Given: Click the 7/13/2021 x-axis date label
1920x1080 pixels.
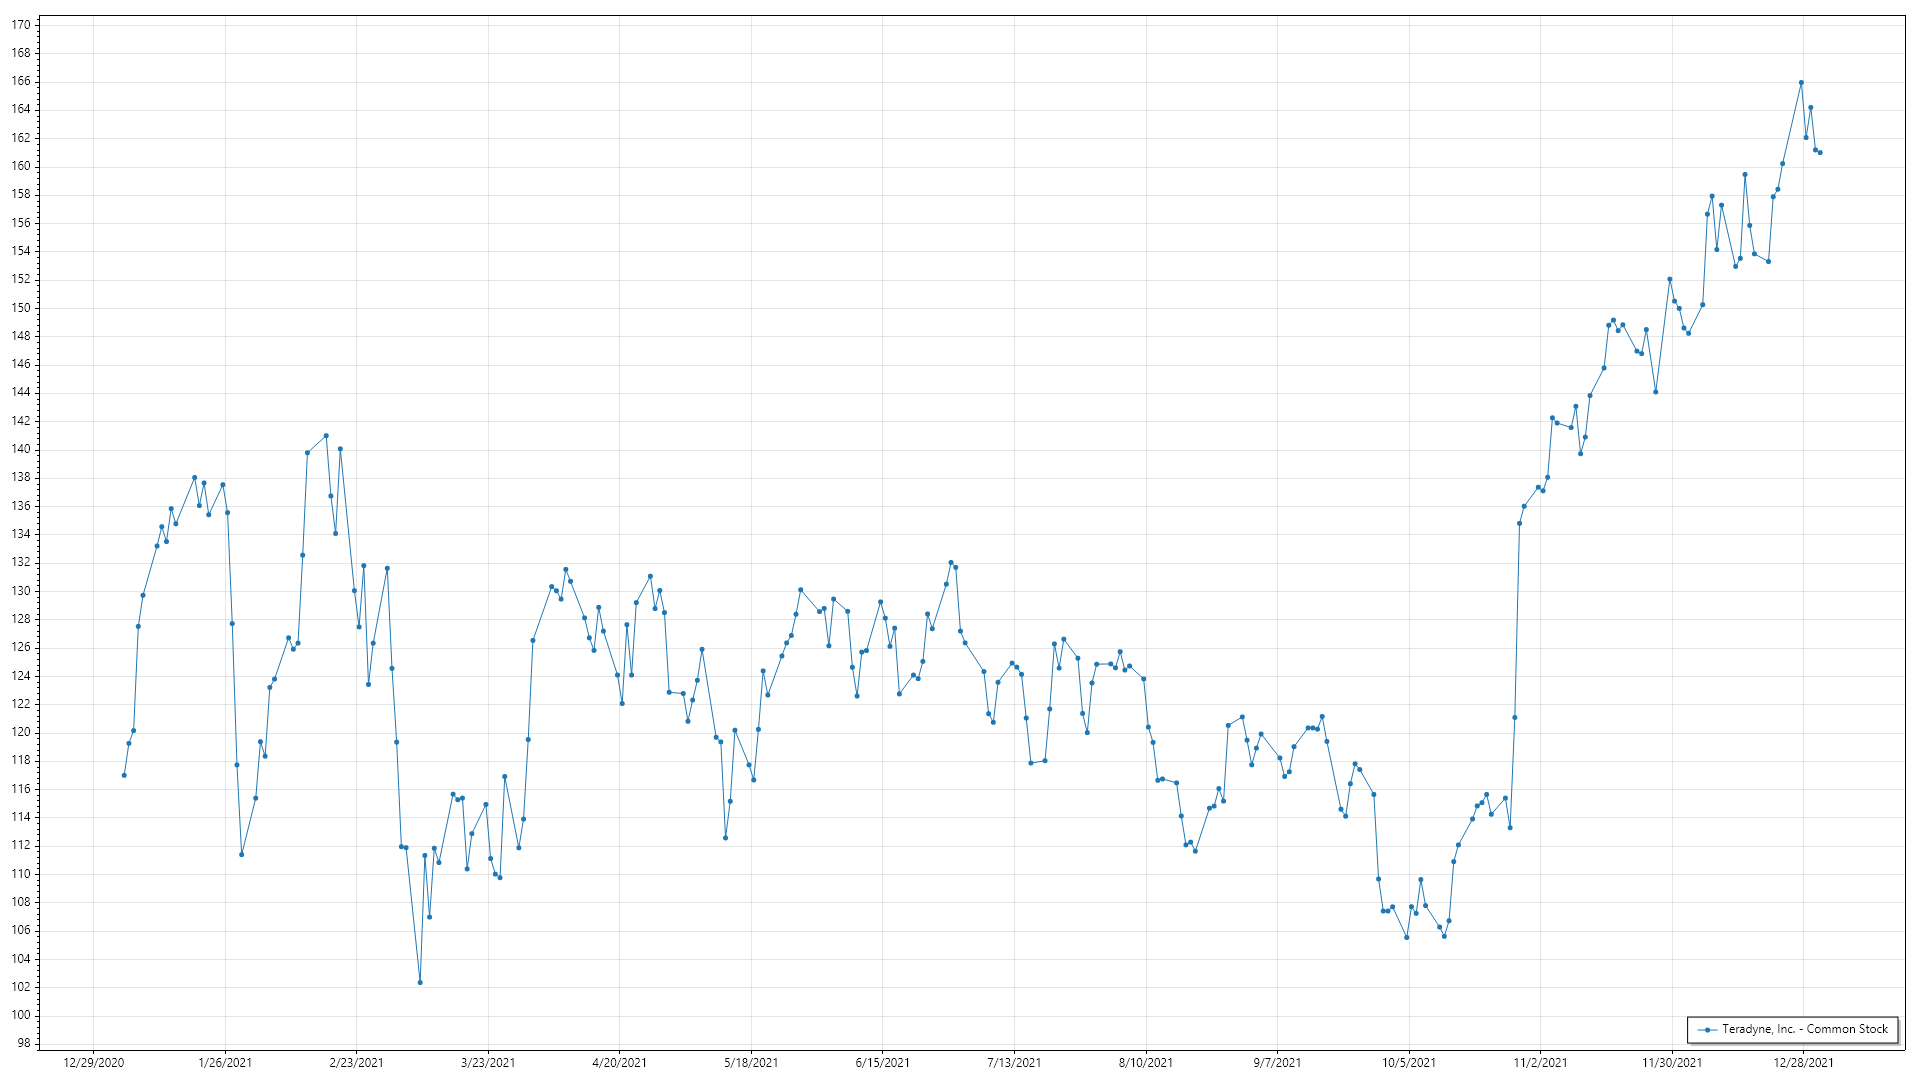Looking at the screenshot, I should [x=1014, y=1062].
